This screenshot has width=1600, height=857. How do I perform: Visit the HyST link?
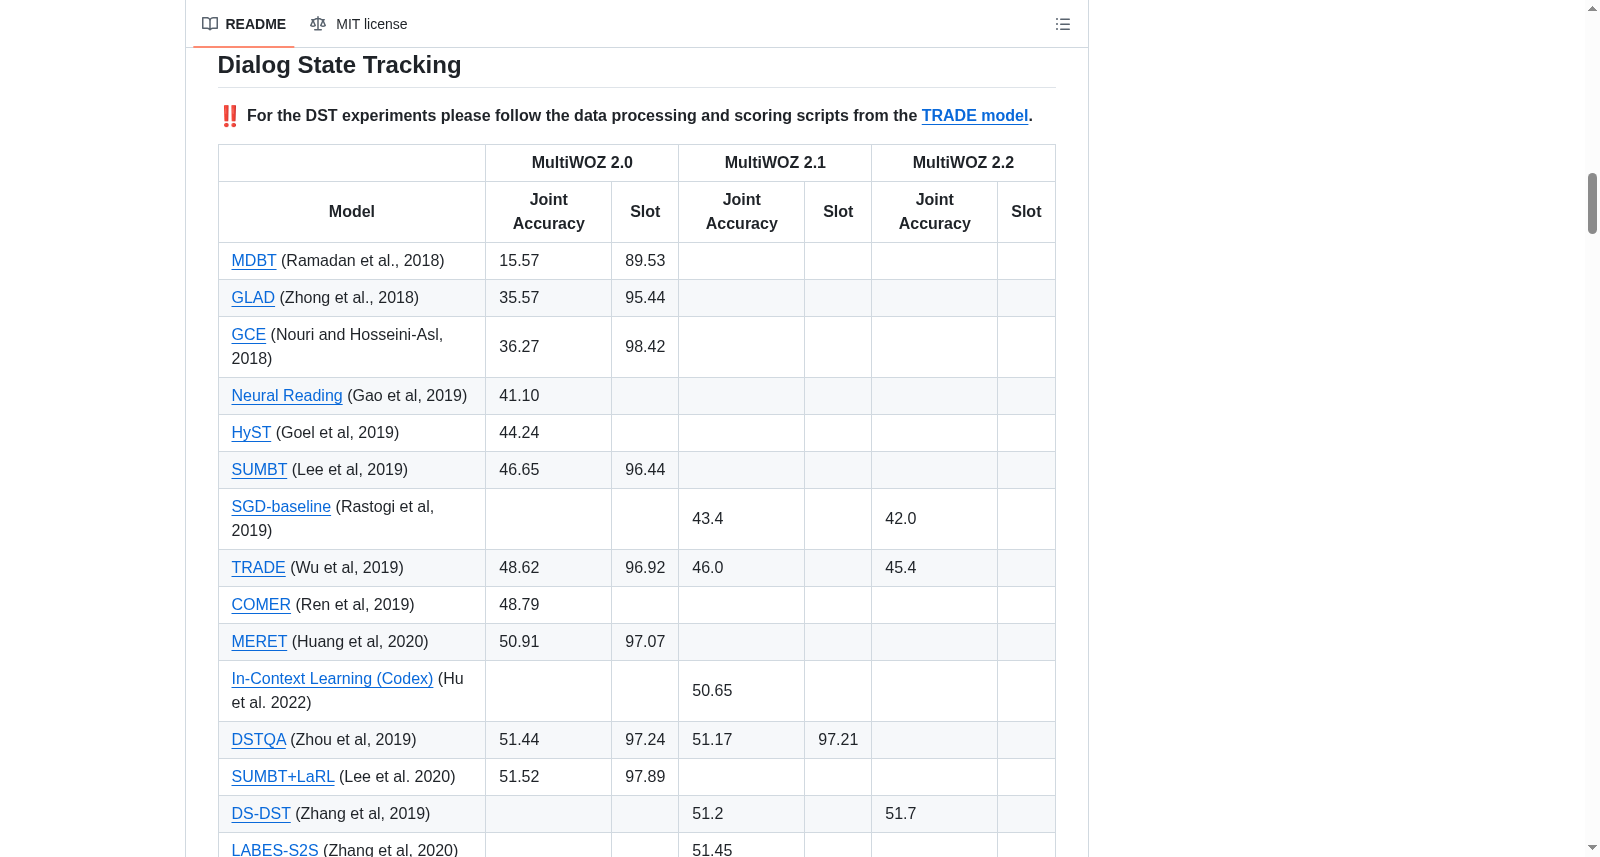point(251,433)
